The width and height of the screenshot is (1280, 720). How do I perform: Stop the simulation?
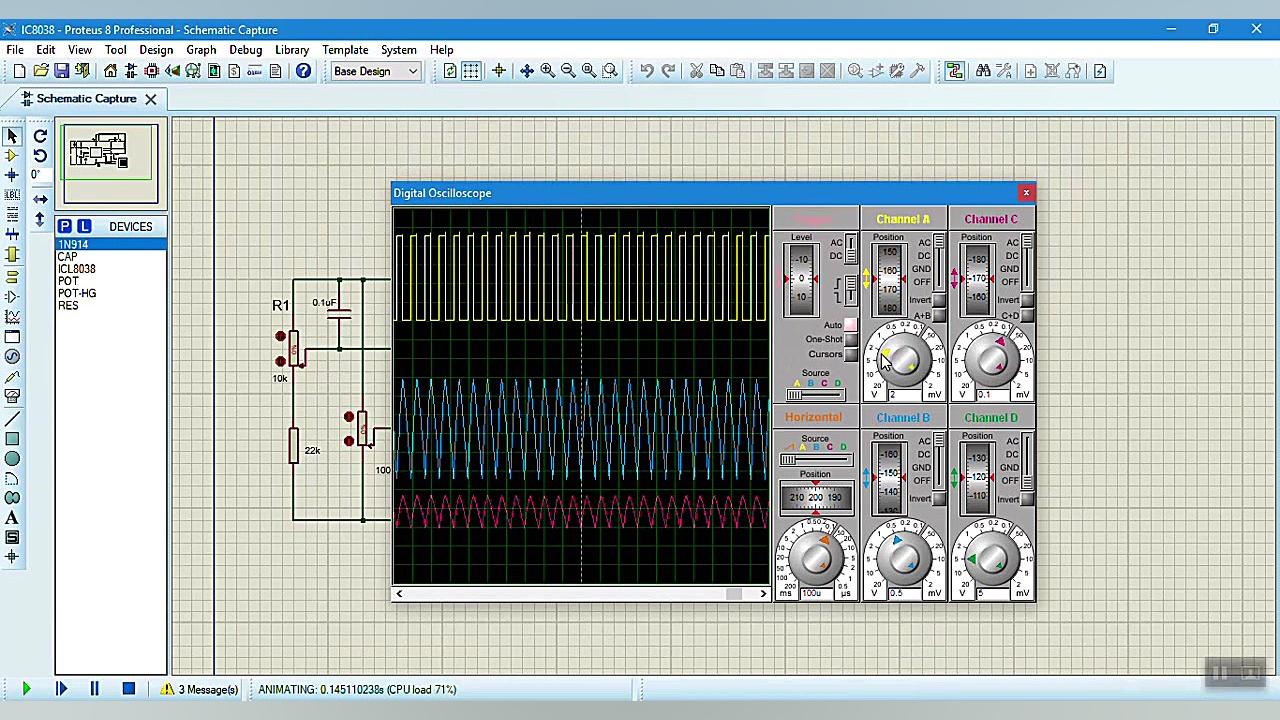pos(128,689)
